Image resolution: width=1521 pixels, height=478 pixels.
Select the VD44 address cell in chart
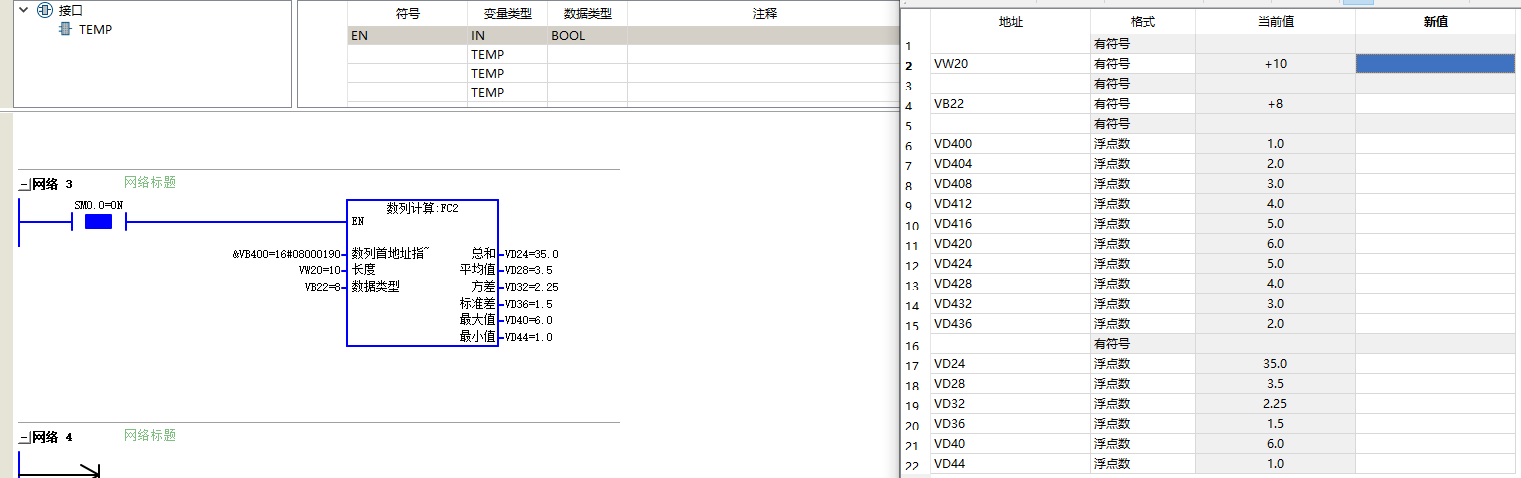(x=1010, y=464)
